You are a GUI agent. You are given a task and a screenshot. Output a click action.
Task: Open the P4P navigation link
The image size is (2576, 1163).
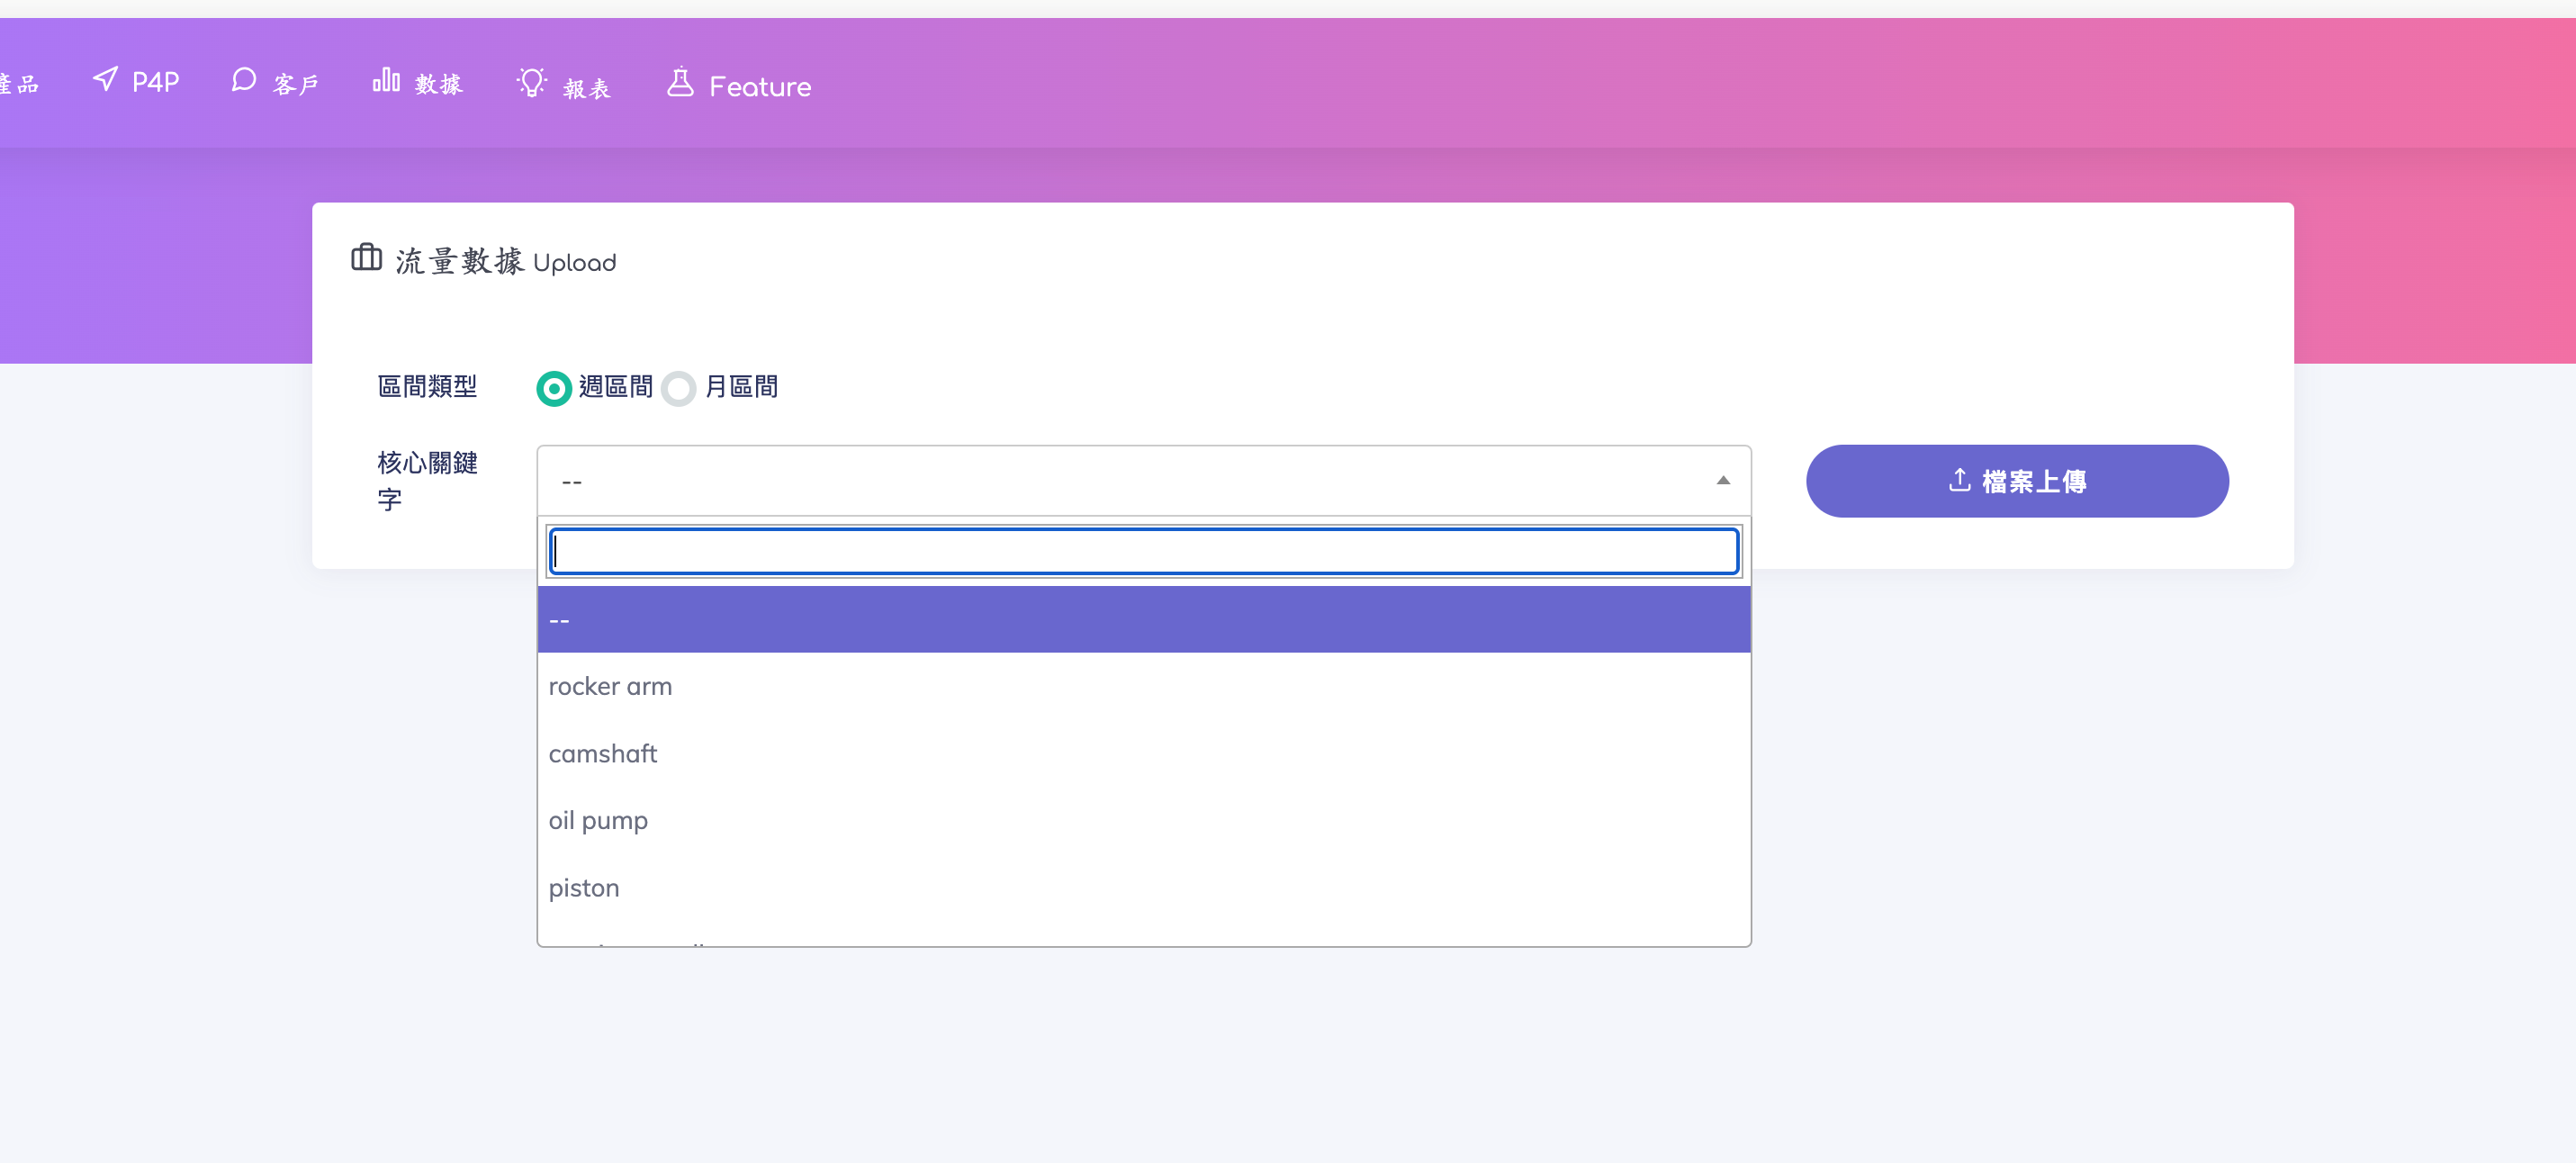click(155, 82)
